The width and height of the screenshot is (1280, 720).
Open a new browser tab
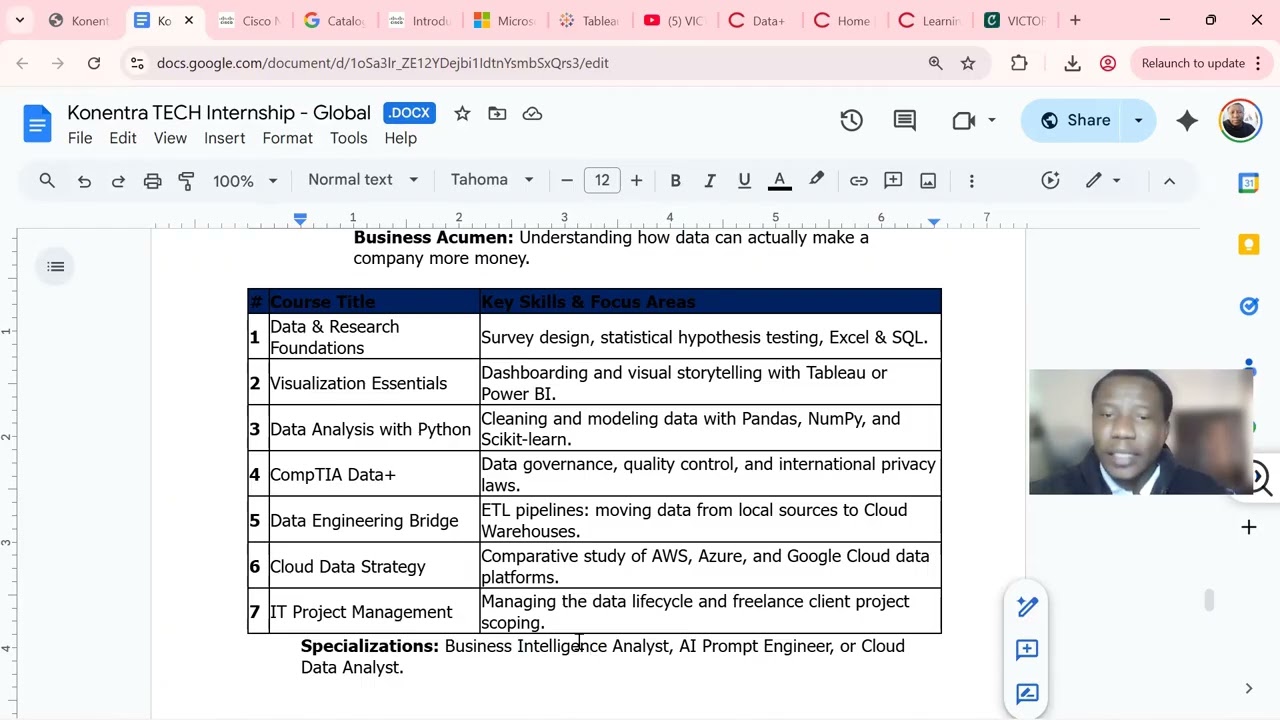click(1075, 20)
